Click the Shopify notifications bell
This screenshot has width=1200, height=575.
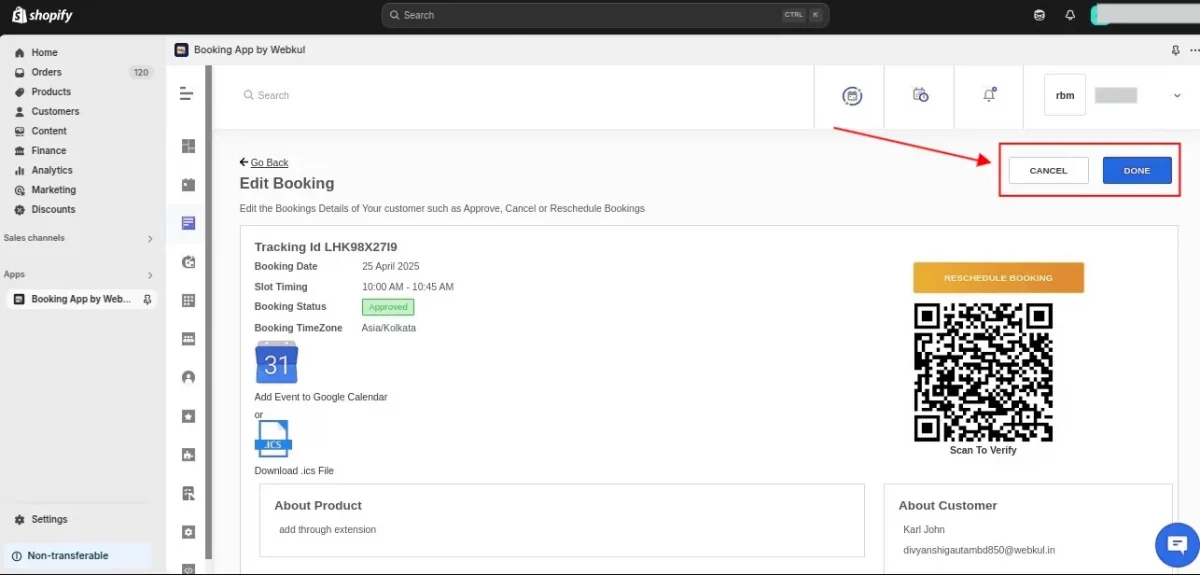click(x=1070, y=15)
